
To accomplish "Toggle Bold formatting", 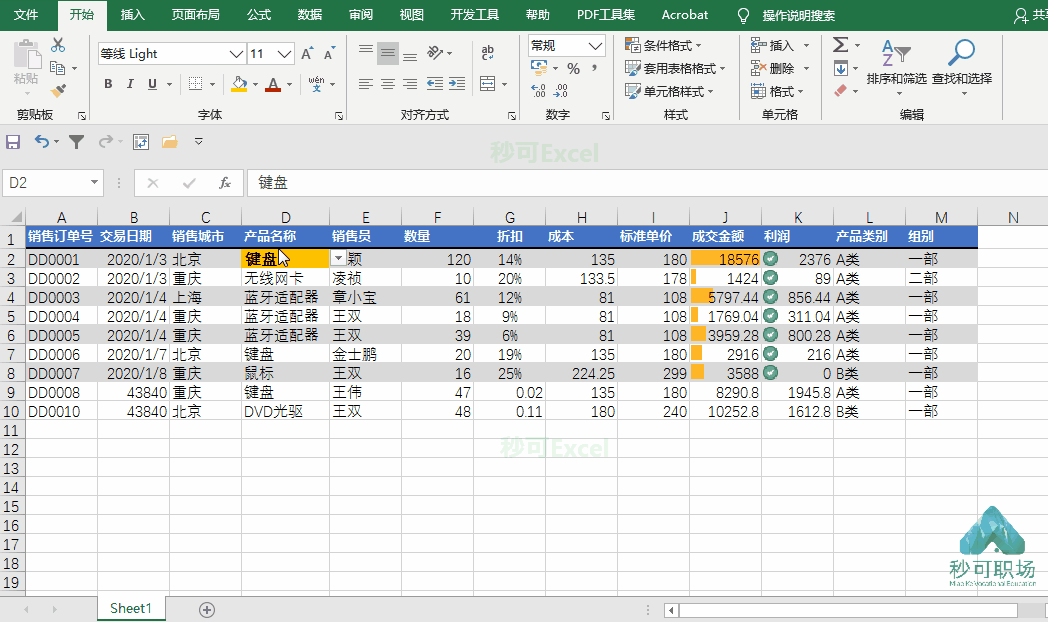I will click(x=108, y=84).
